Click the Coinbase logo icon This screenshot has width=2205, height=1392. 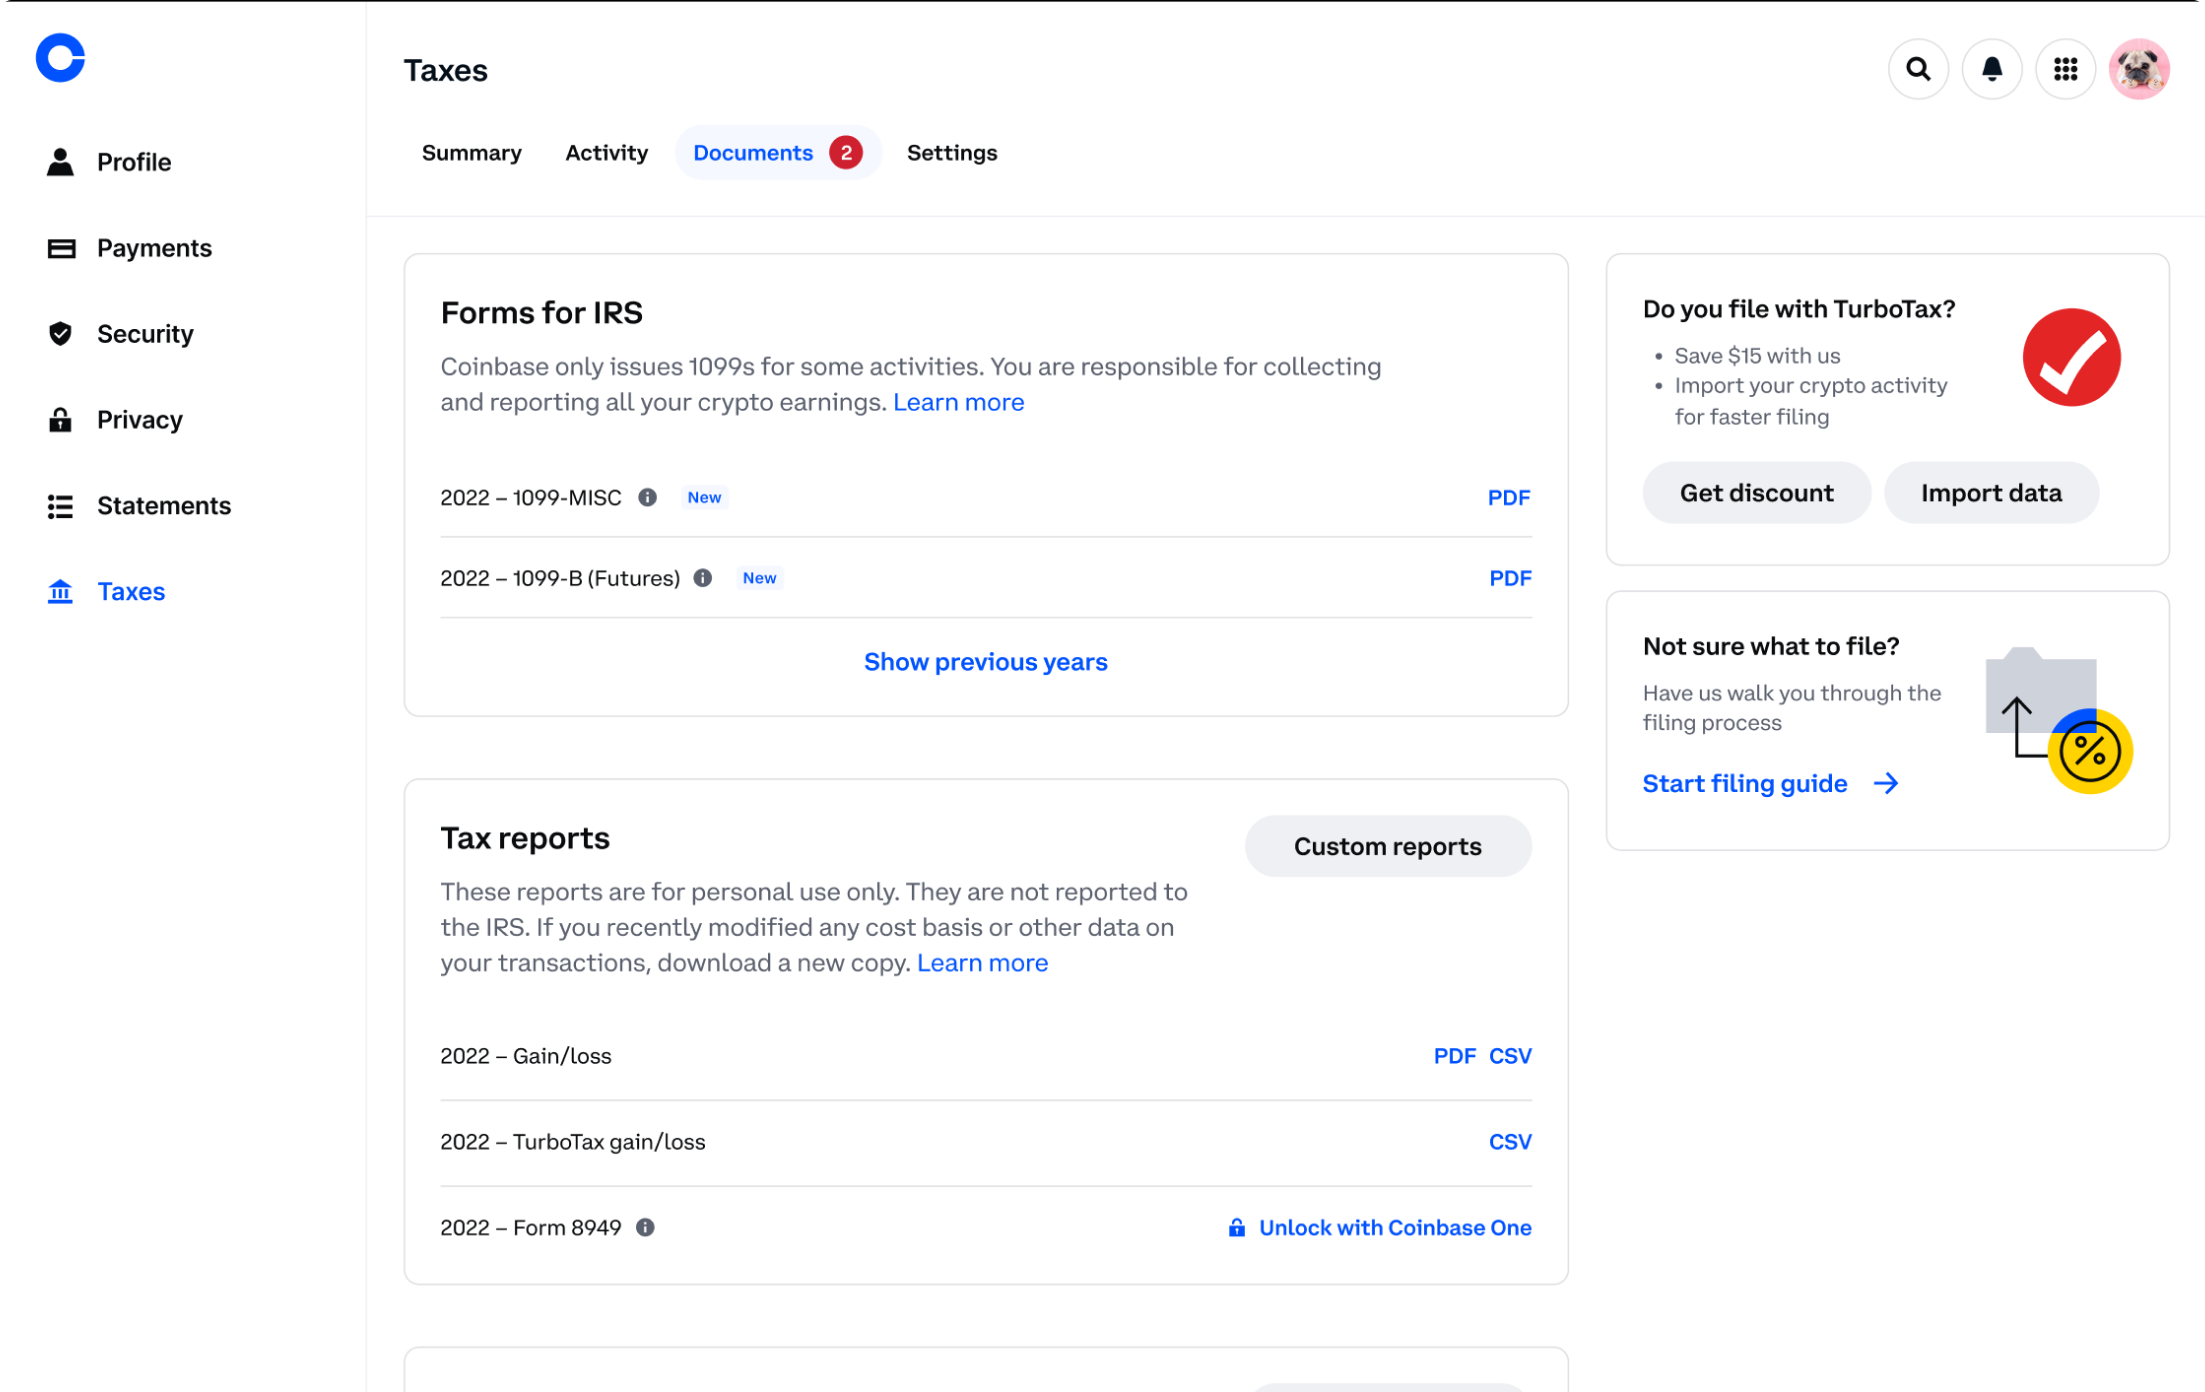pos(60,58)
